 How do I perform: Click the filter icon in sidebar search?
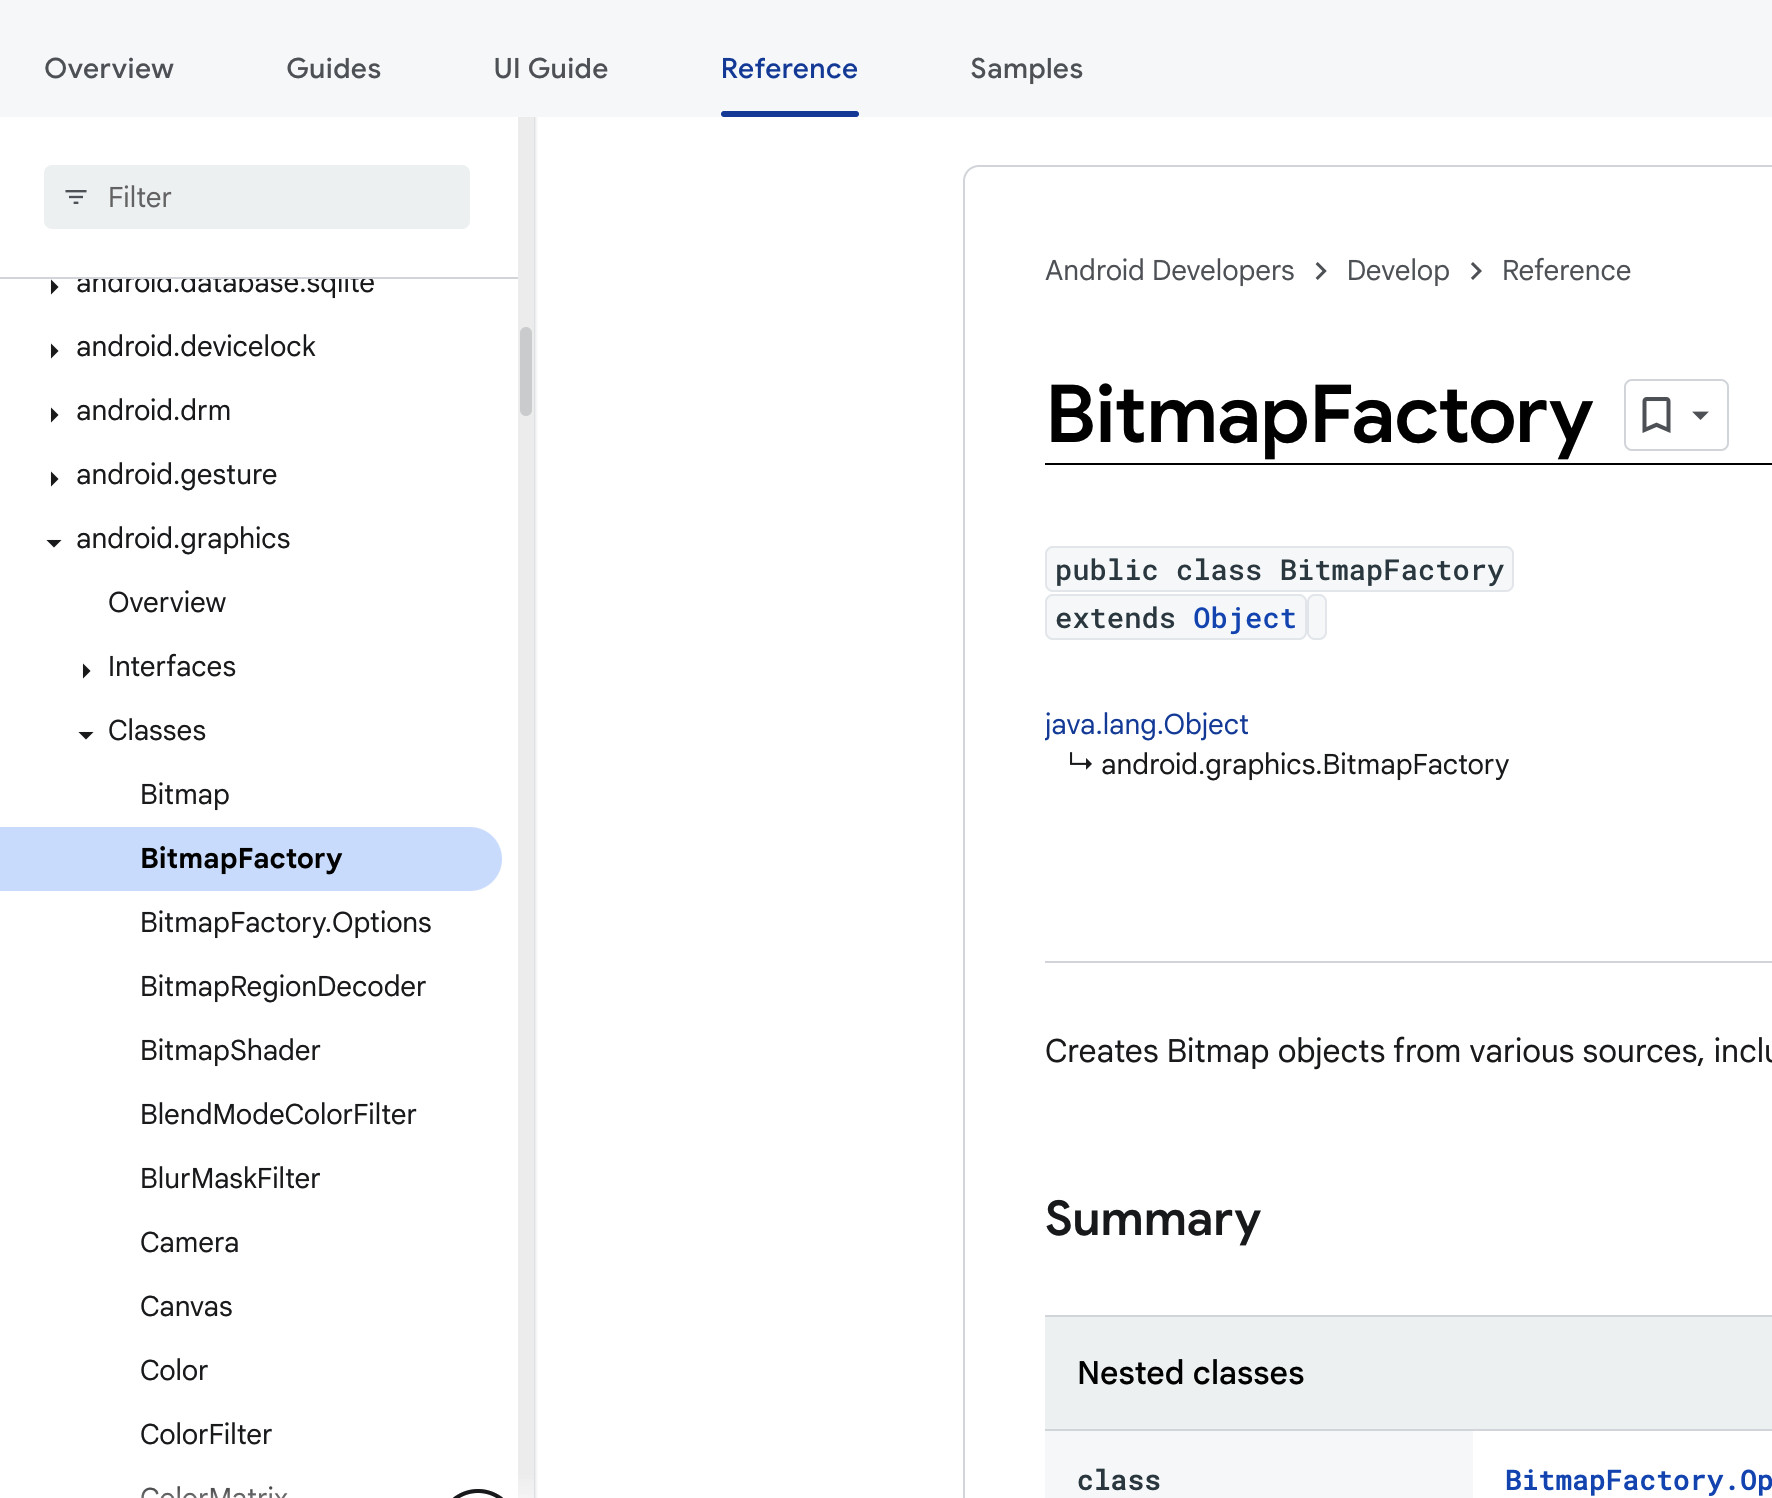76,197
